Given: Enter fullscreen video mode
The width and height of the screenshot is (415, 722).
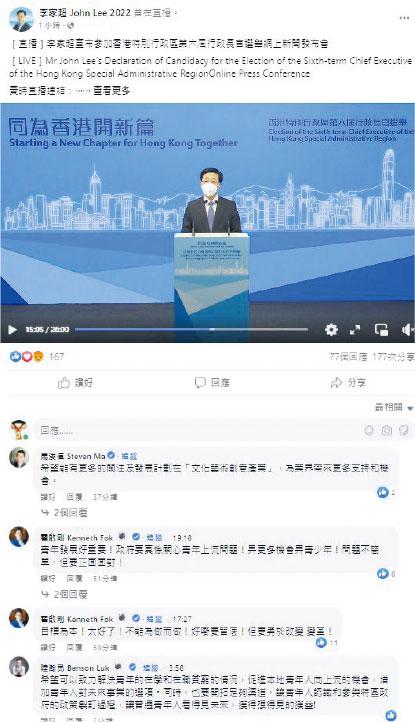Looking at the screenshot, I should coord(355,330).
